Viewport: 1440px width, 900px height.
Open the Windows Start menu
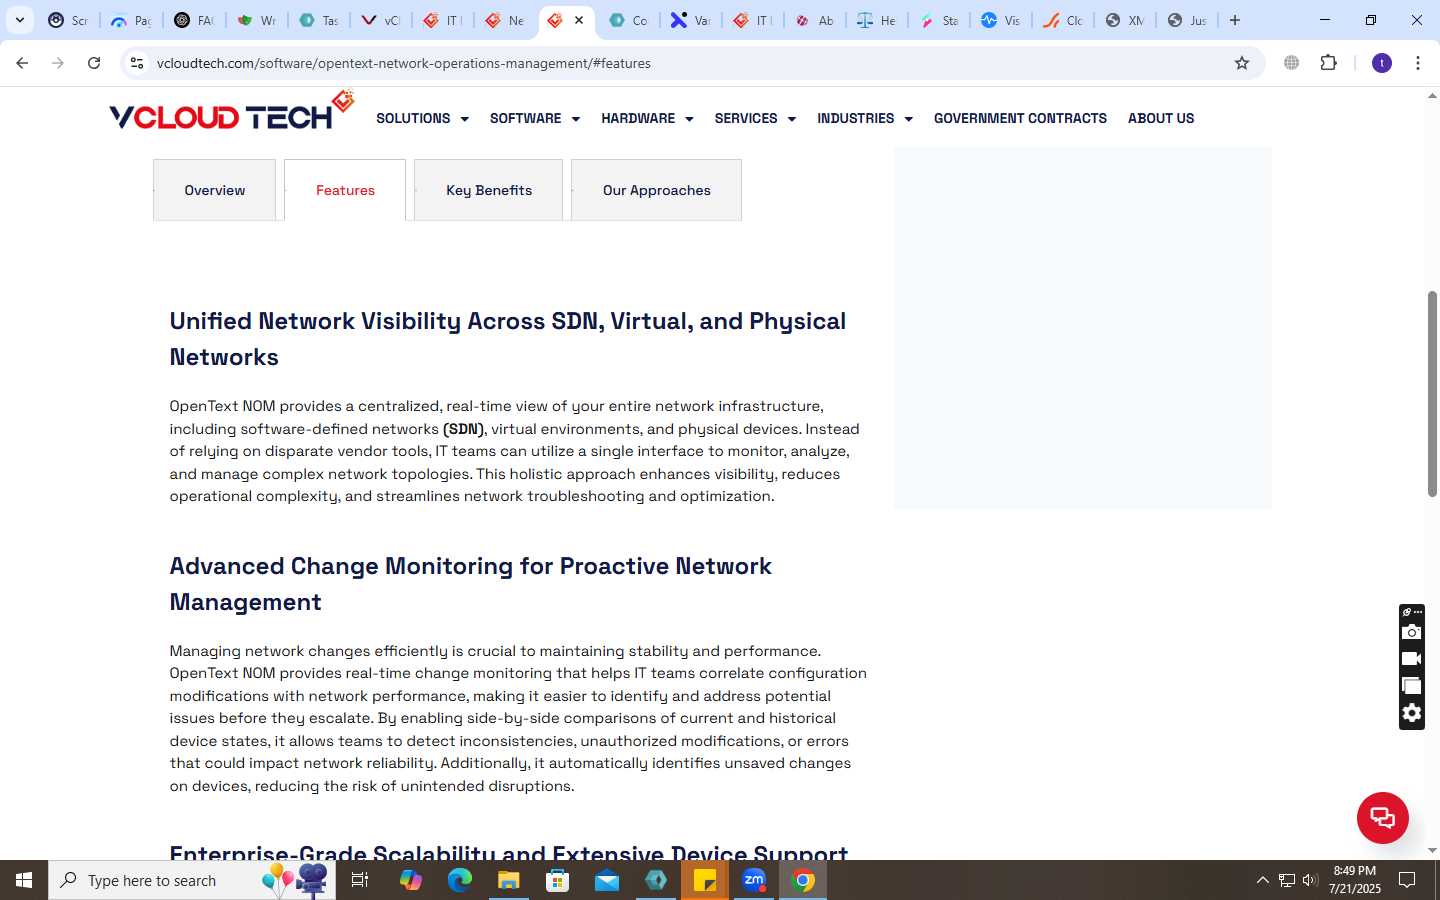pos(24,880)
